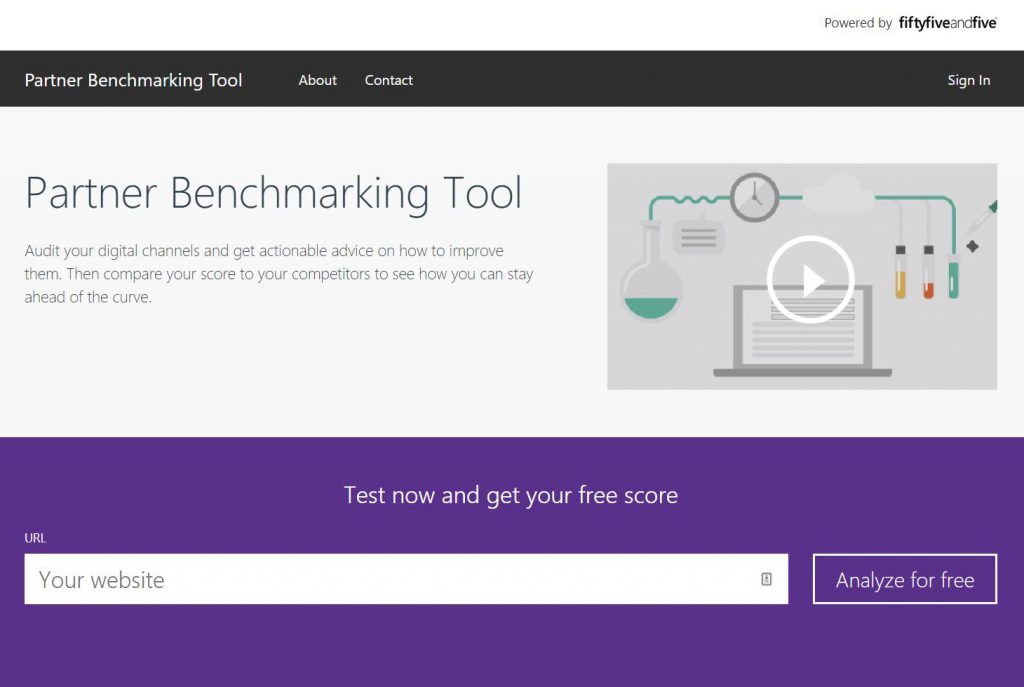Click the URL field label
The width and height of the screenshot is (1024, 687).
(x=35, y=538)
